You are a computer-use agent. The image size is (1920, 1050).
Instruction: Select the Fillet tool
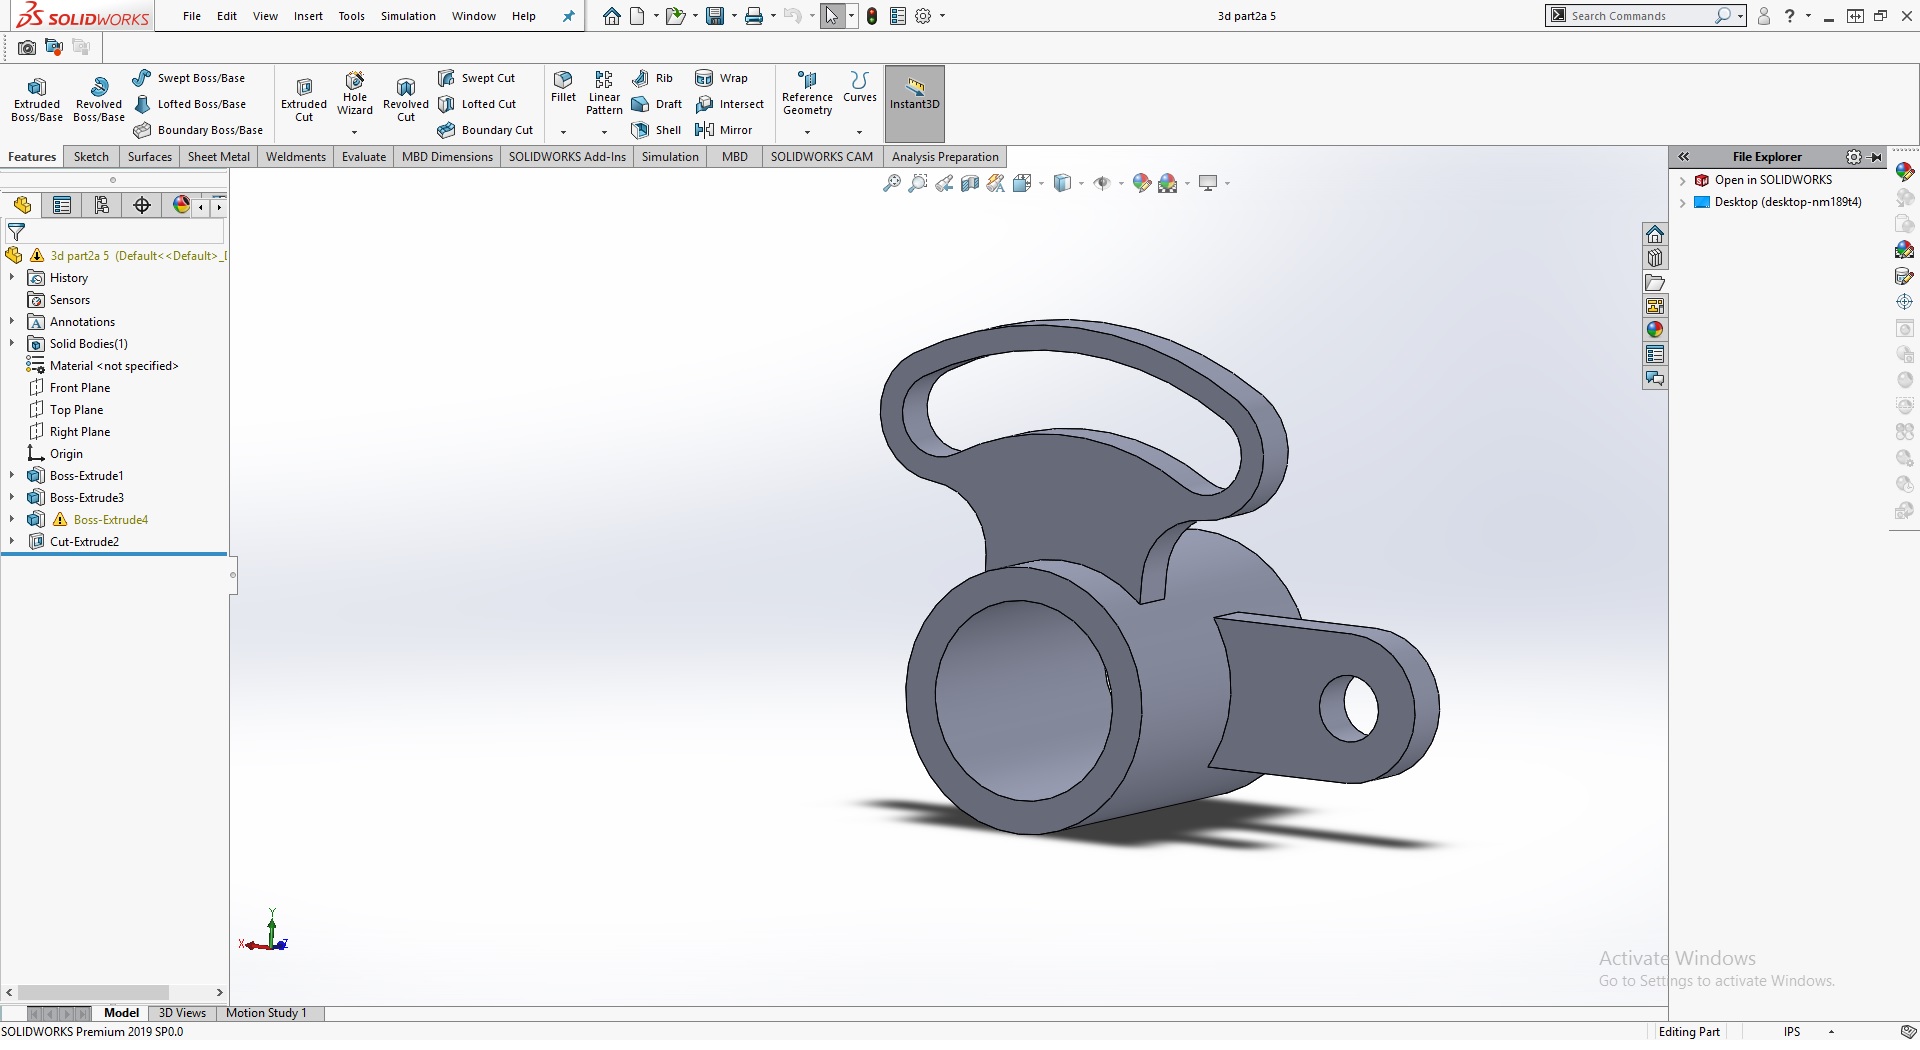tap(563, 86)
